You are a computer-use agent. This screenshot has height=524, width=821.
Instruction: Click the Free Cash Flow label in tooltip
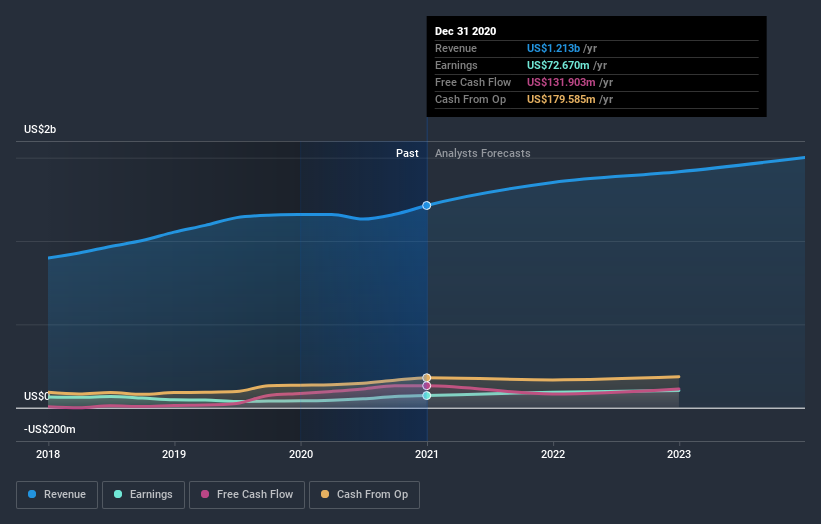(x=473, y=82)
